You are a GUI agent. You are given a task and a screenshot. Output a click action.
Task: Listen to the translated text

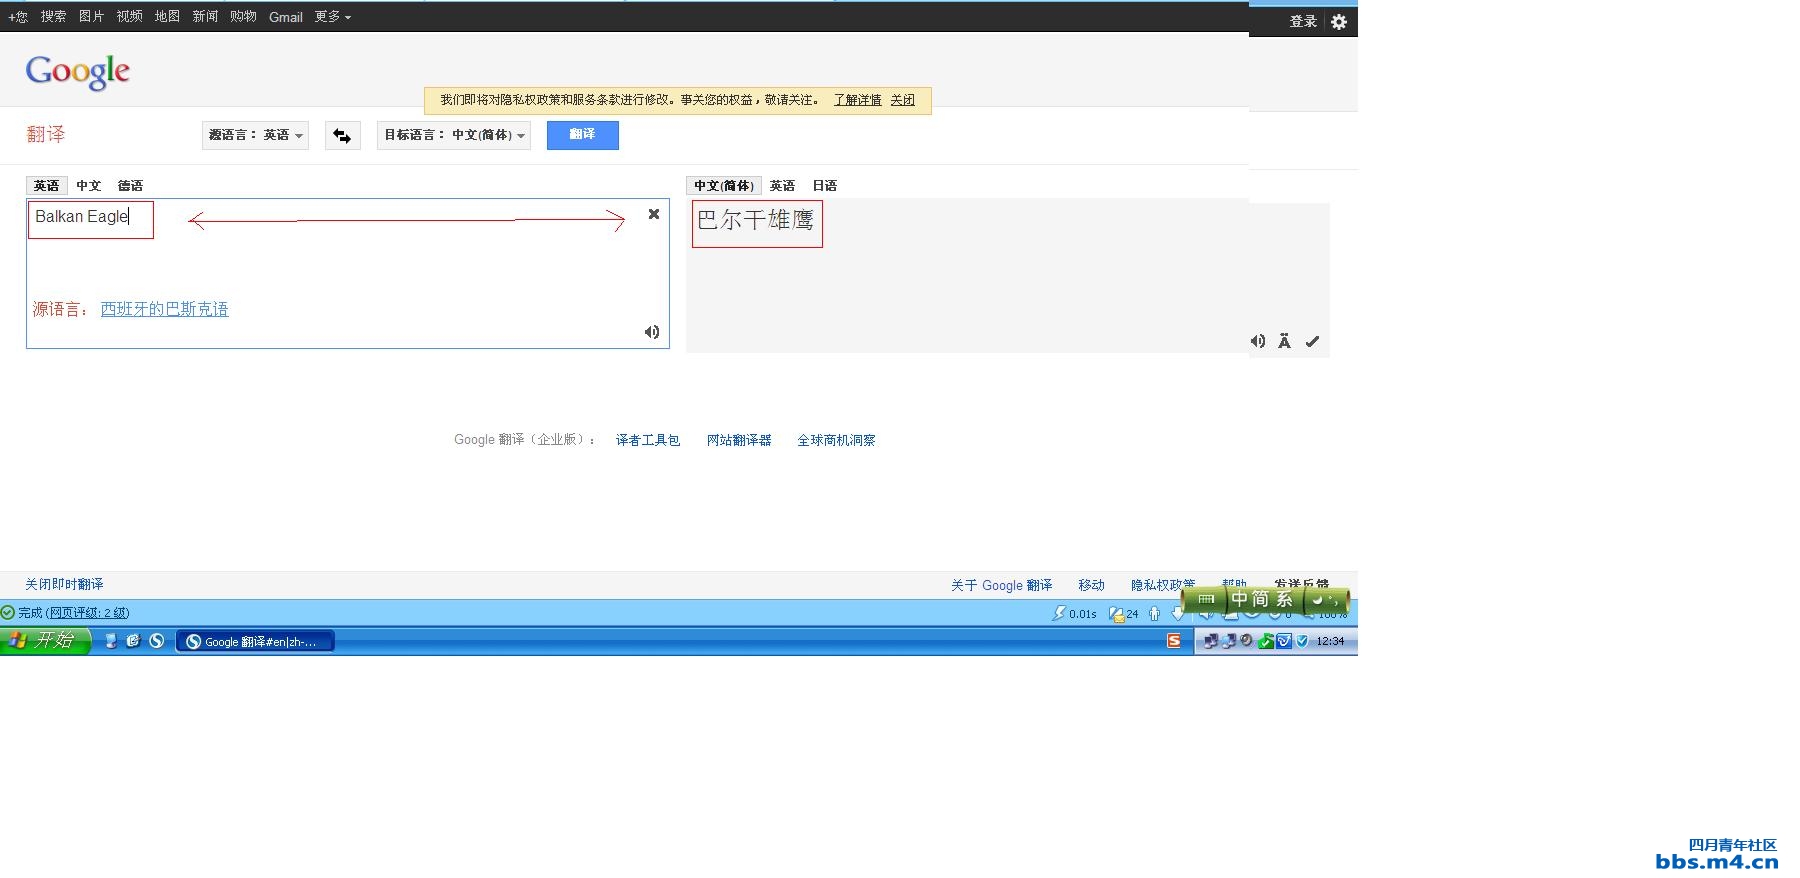pos(1258,341)
